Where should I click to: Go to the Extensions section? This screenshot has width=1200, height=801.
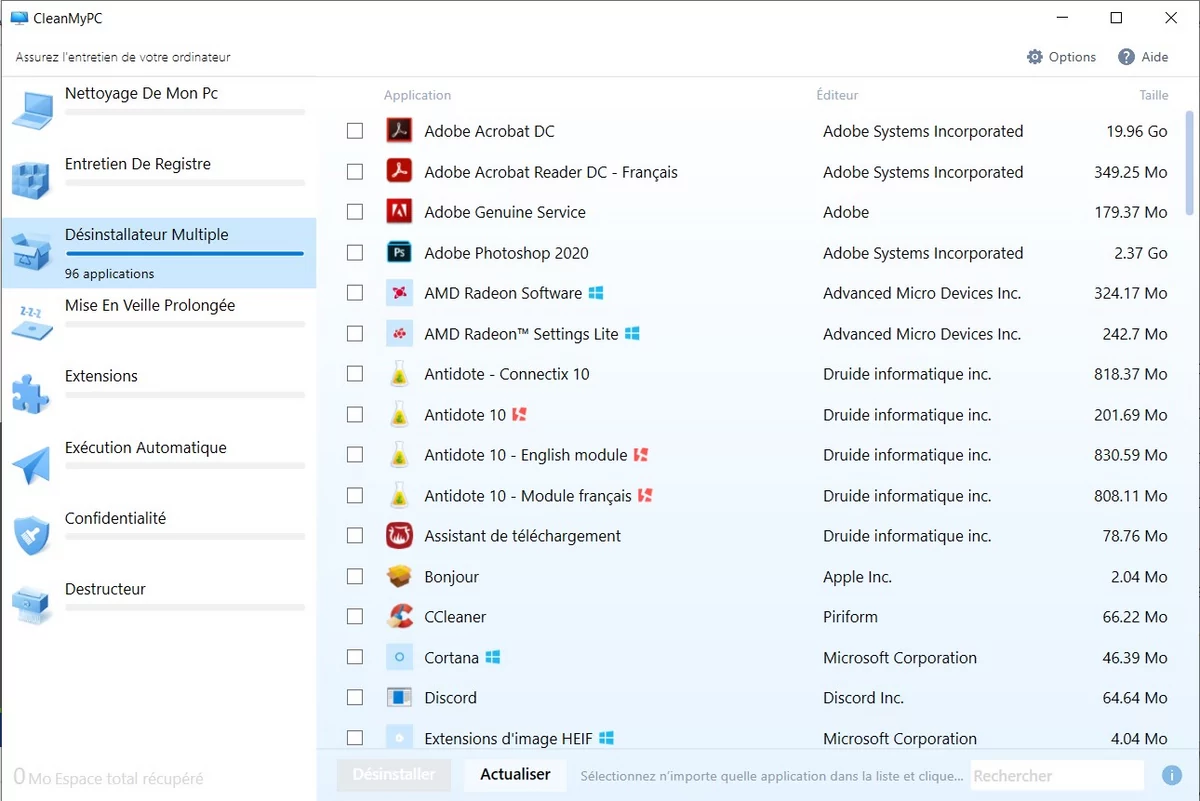click(x=159, y=394)
